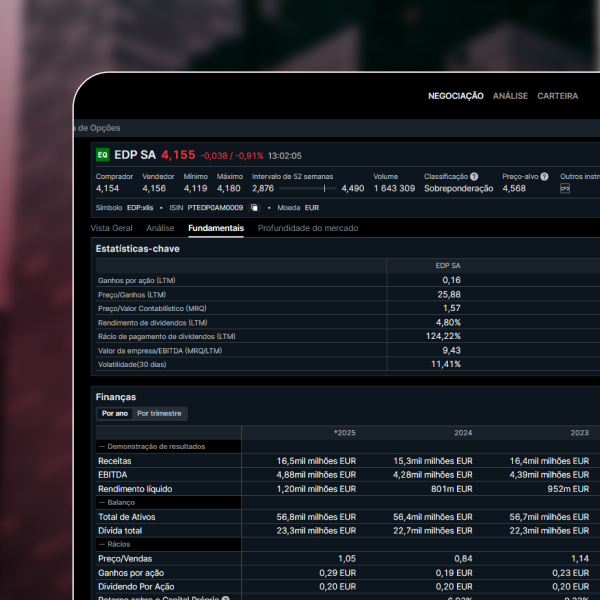600x600 pixels.
Task: Click Volatilidade(30 dias) value 11,41%
Action: 446,364
